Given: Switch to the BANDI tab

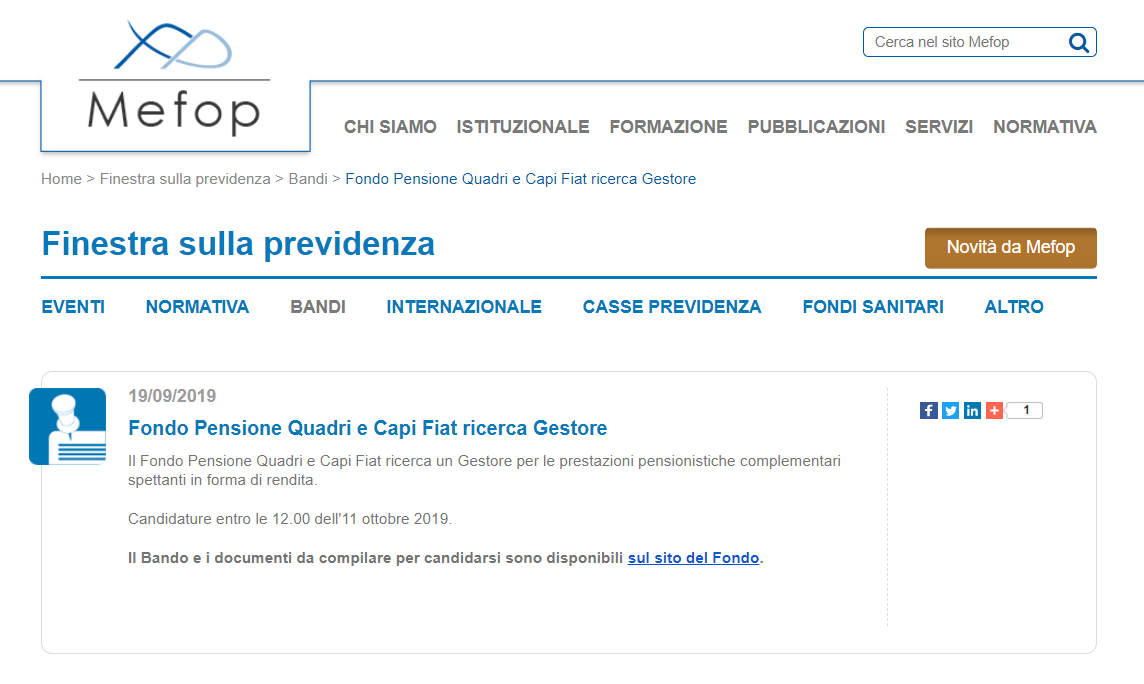Looking at the screenshot, I should point(318,307).
